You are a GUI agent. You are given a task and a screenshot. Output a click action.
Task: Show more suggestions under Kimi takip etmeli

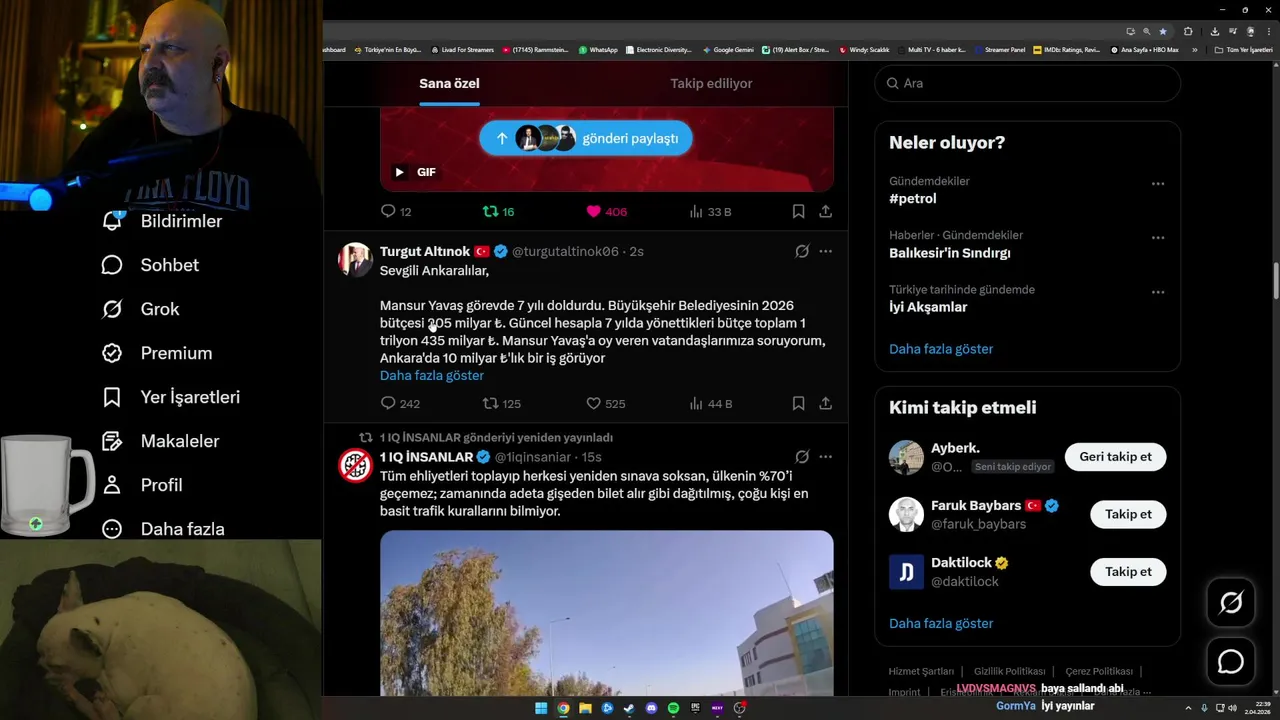tap(941, 623)
